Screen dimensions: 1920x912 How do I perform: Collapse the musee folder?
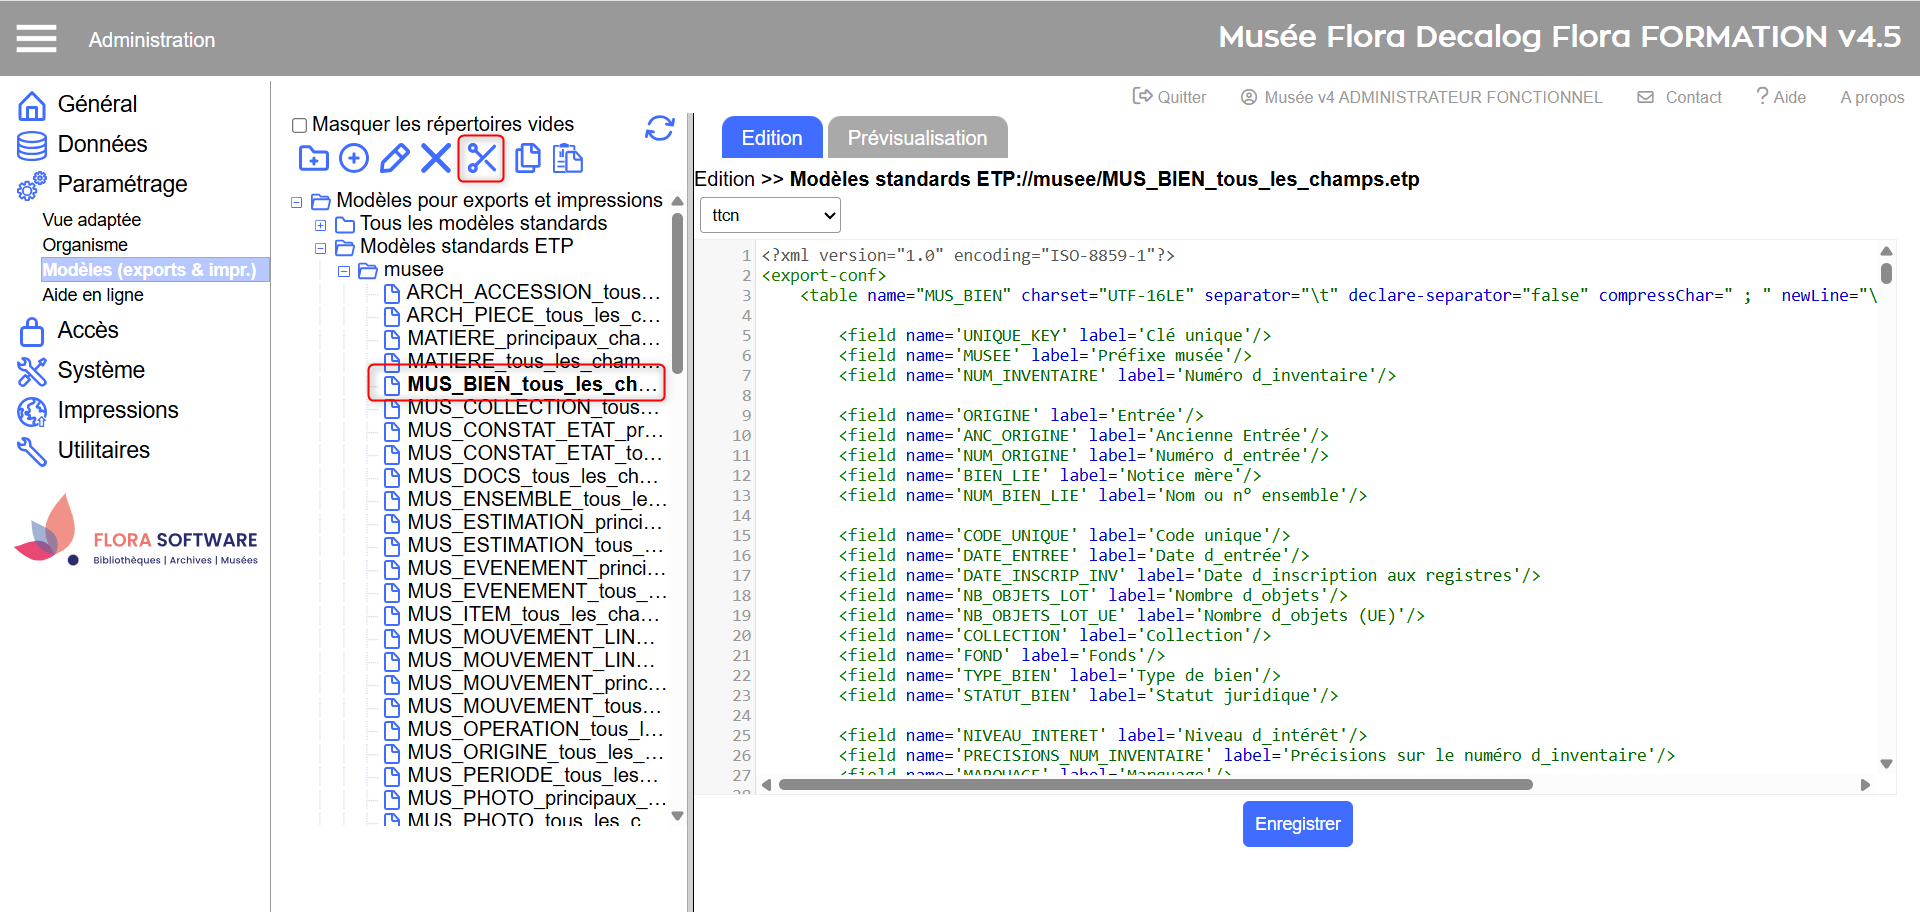click(343, 271)
